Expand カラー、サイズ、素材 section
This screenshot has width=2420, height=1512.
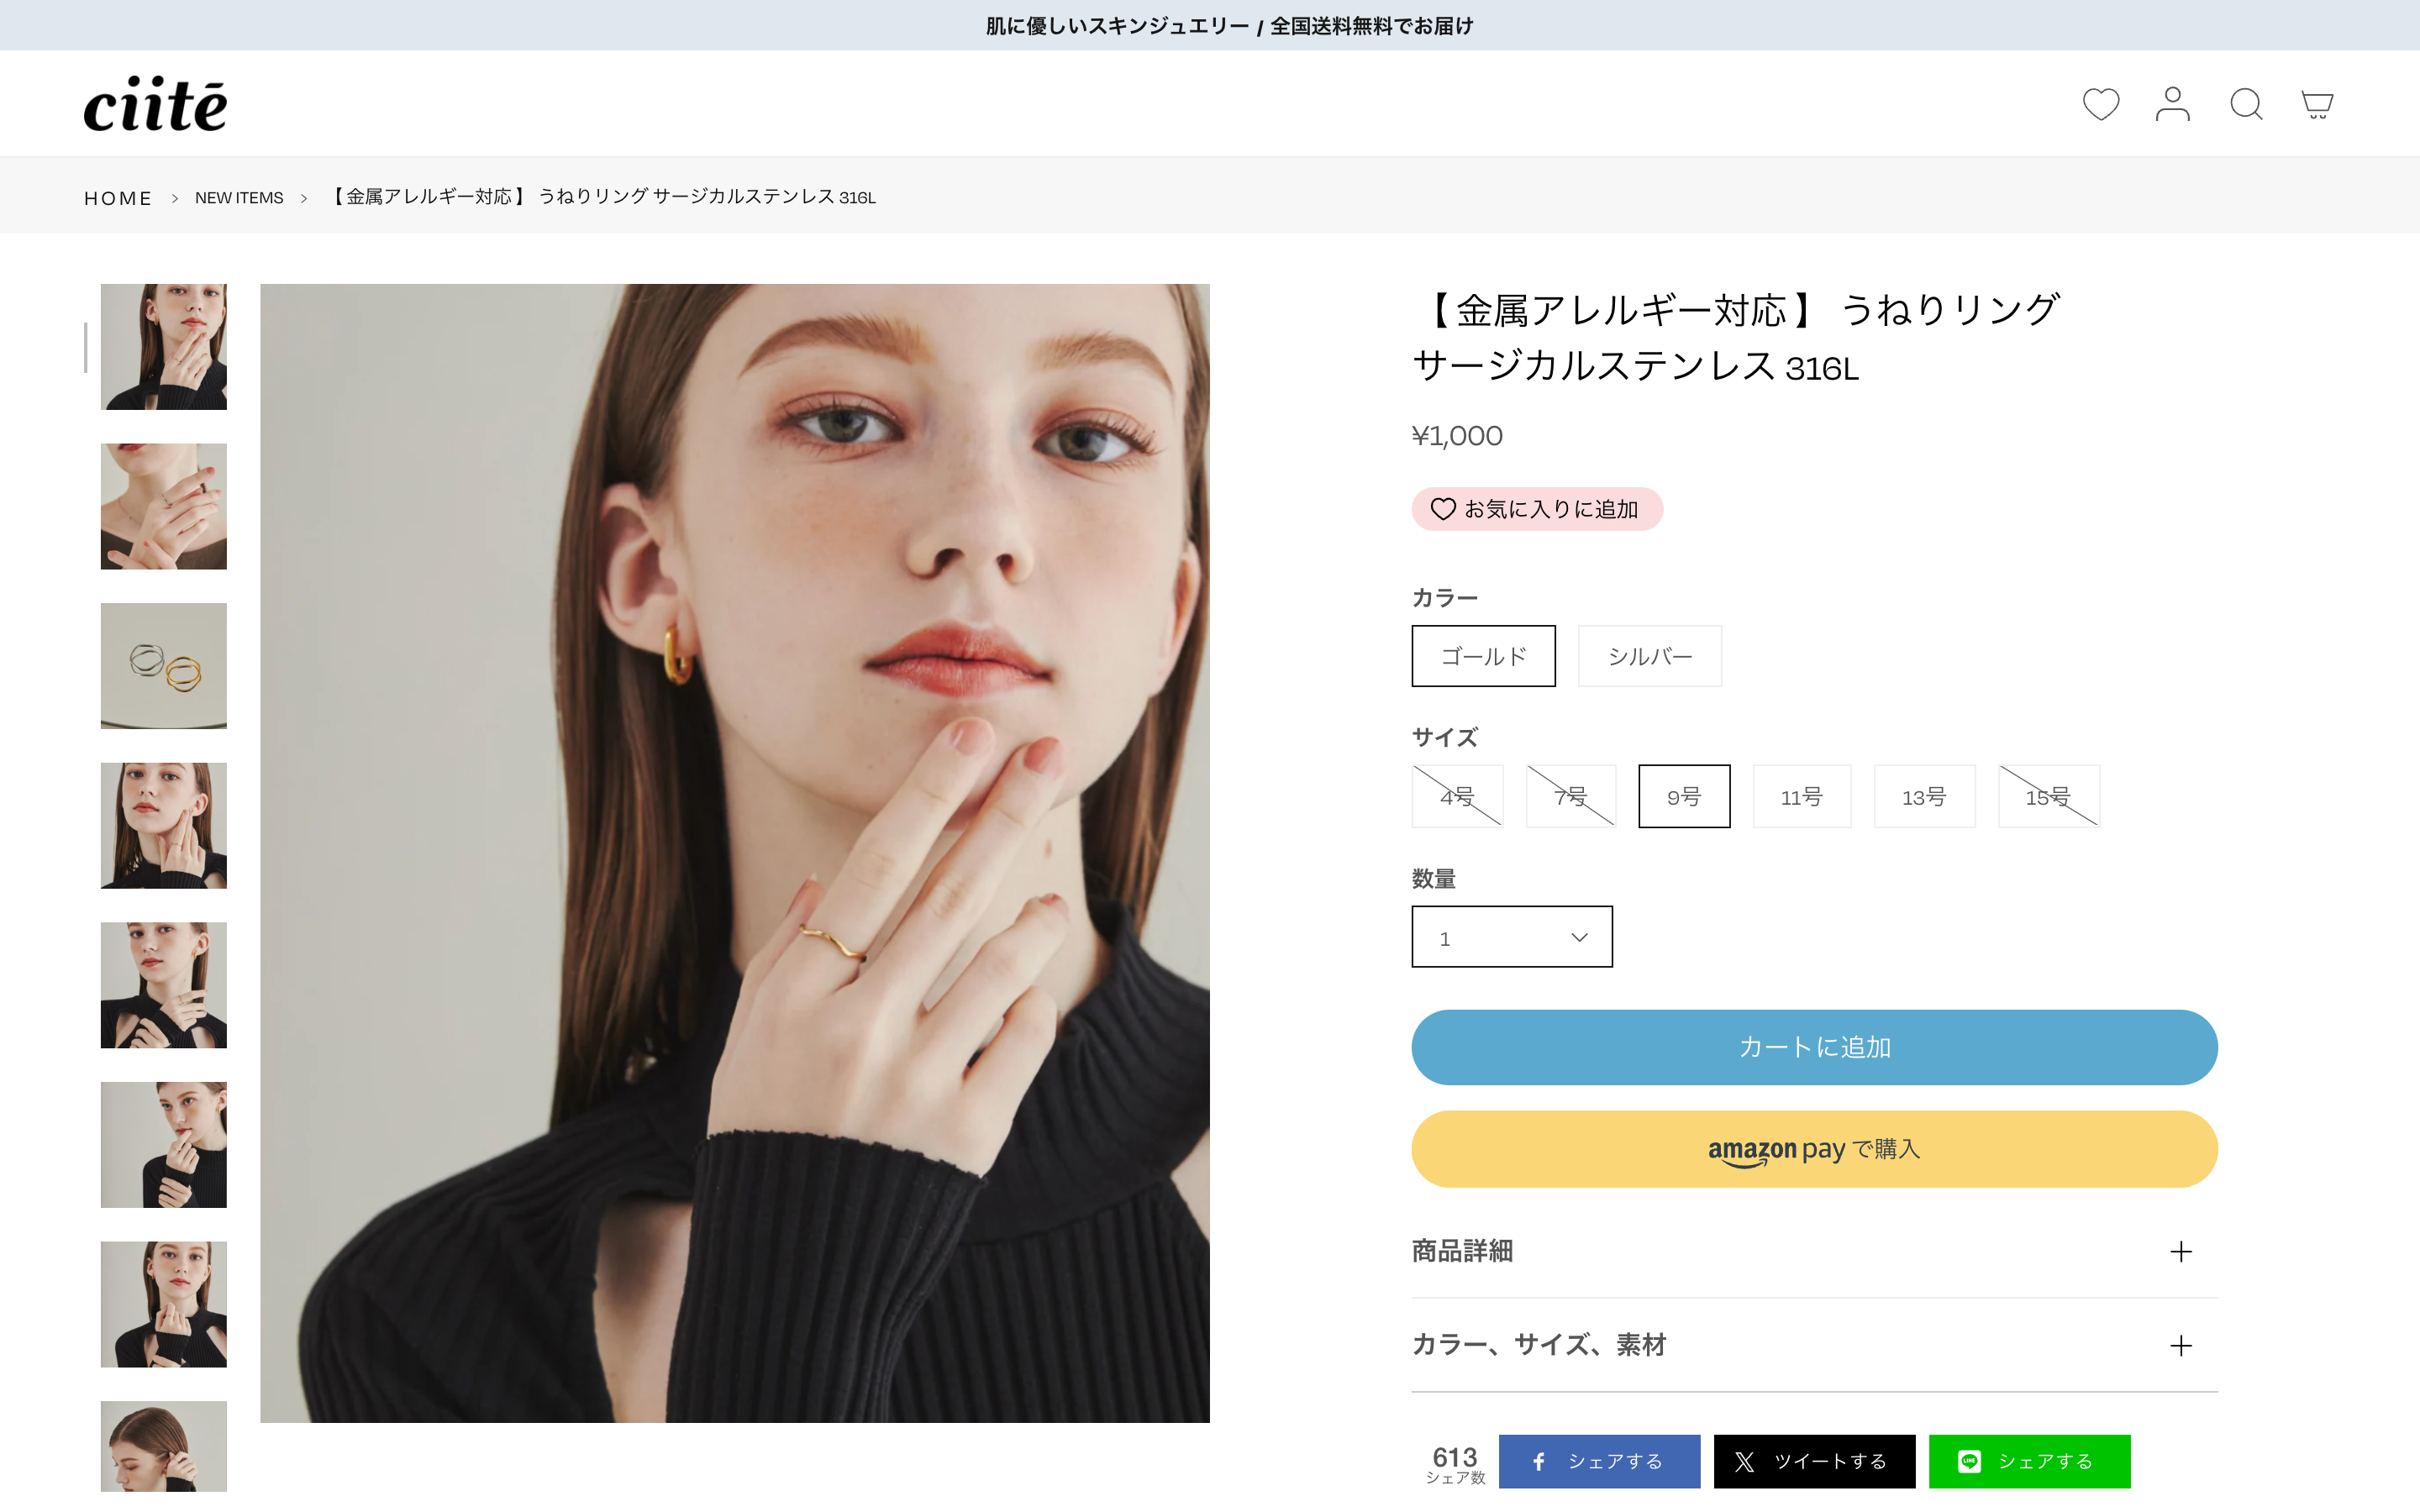[x=1813, y=1345]
